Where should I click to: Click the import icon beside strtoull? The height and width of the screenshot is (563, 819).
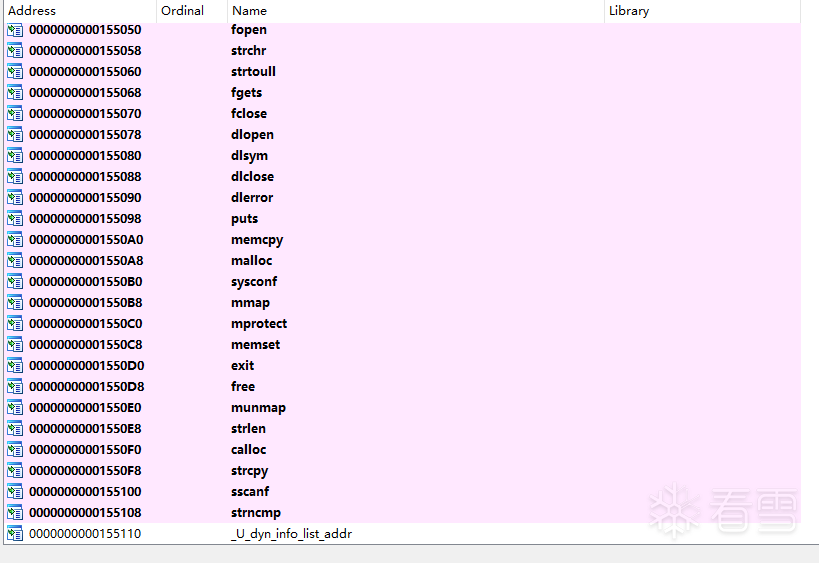pyautogui.click(x=15, y=72)
